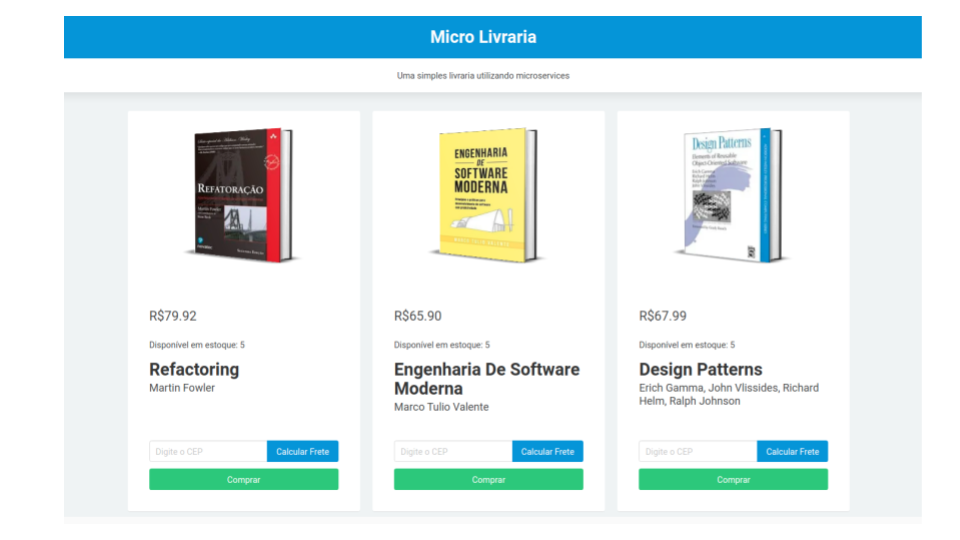This screenshot has height=540, width=960.
Task: Click the Micro Livraria header title
Action: [483, 37]
